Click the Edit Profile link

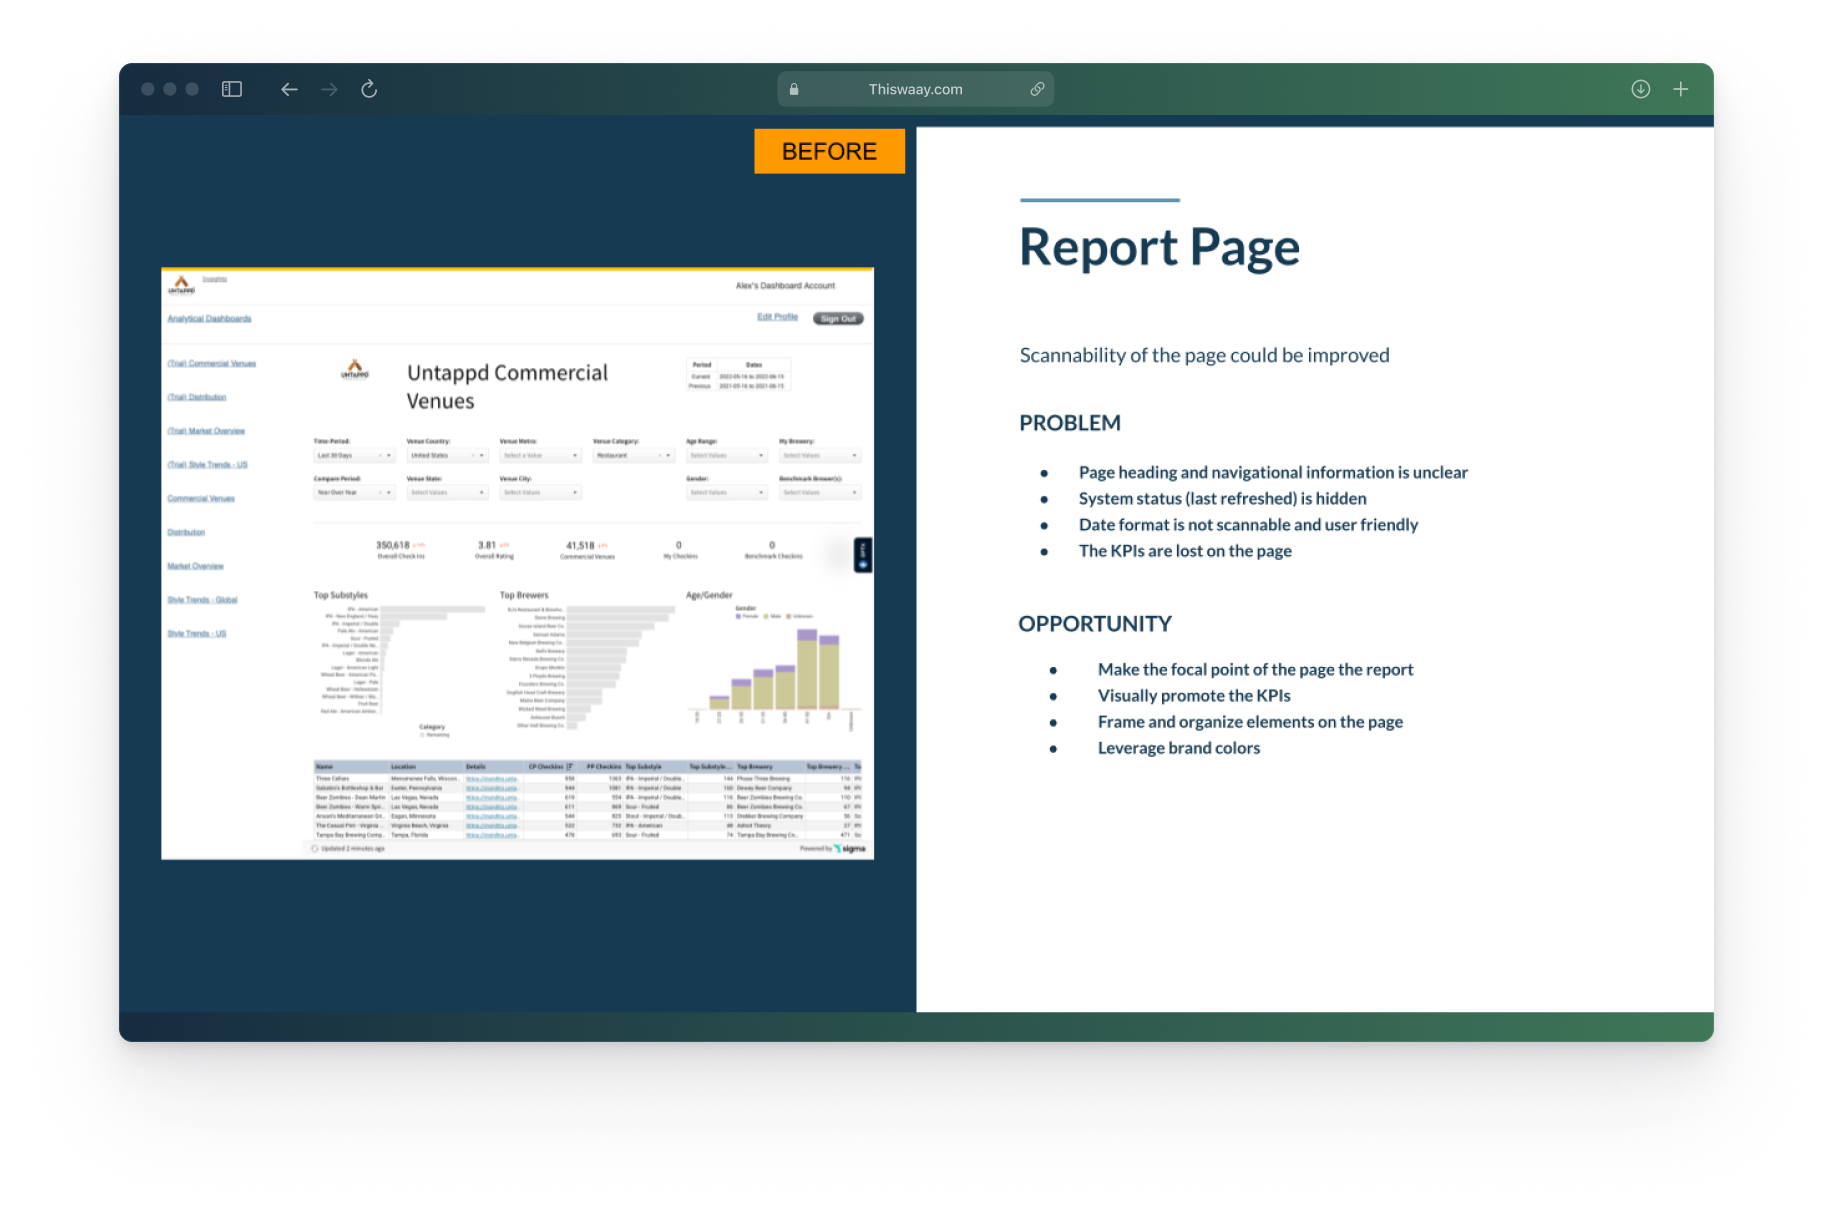click(777, 317)
